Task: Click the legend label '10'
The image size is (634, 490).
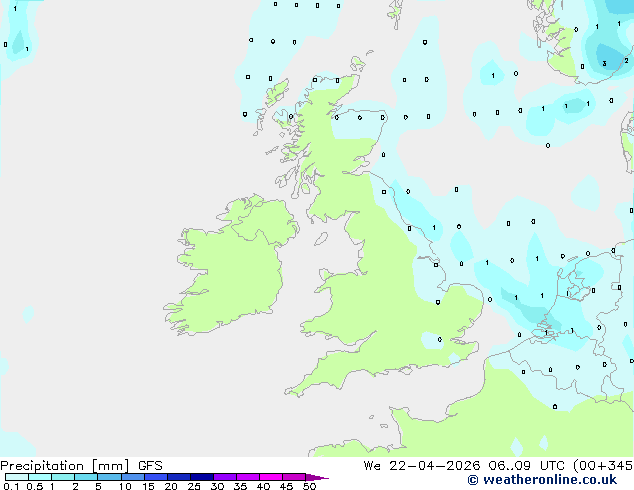Action: [125, 486]
